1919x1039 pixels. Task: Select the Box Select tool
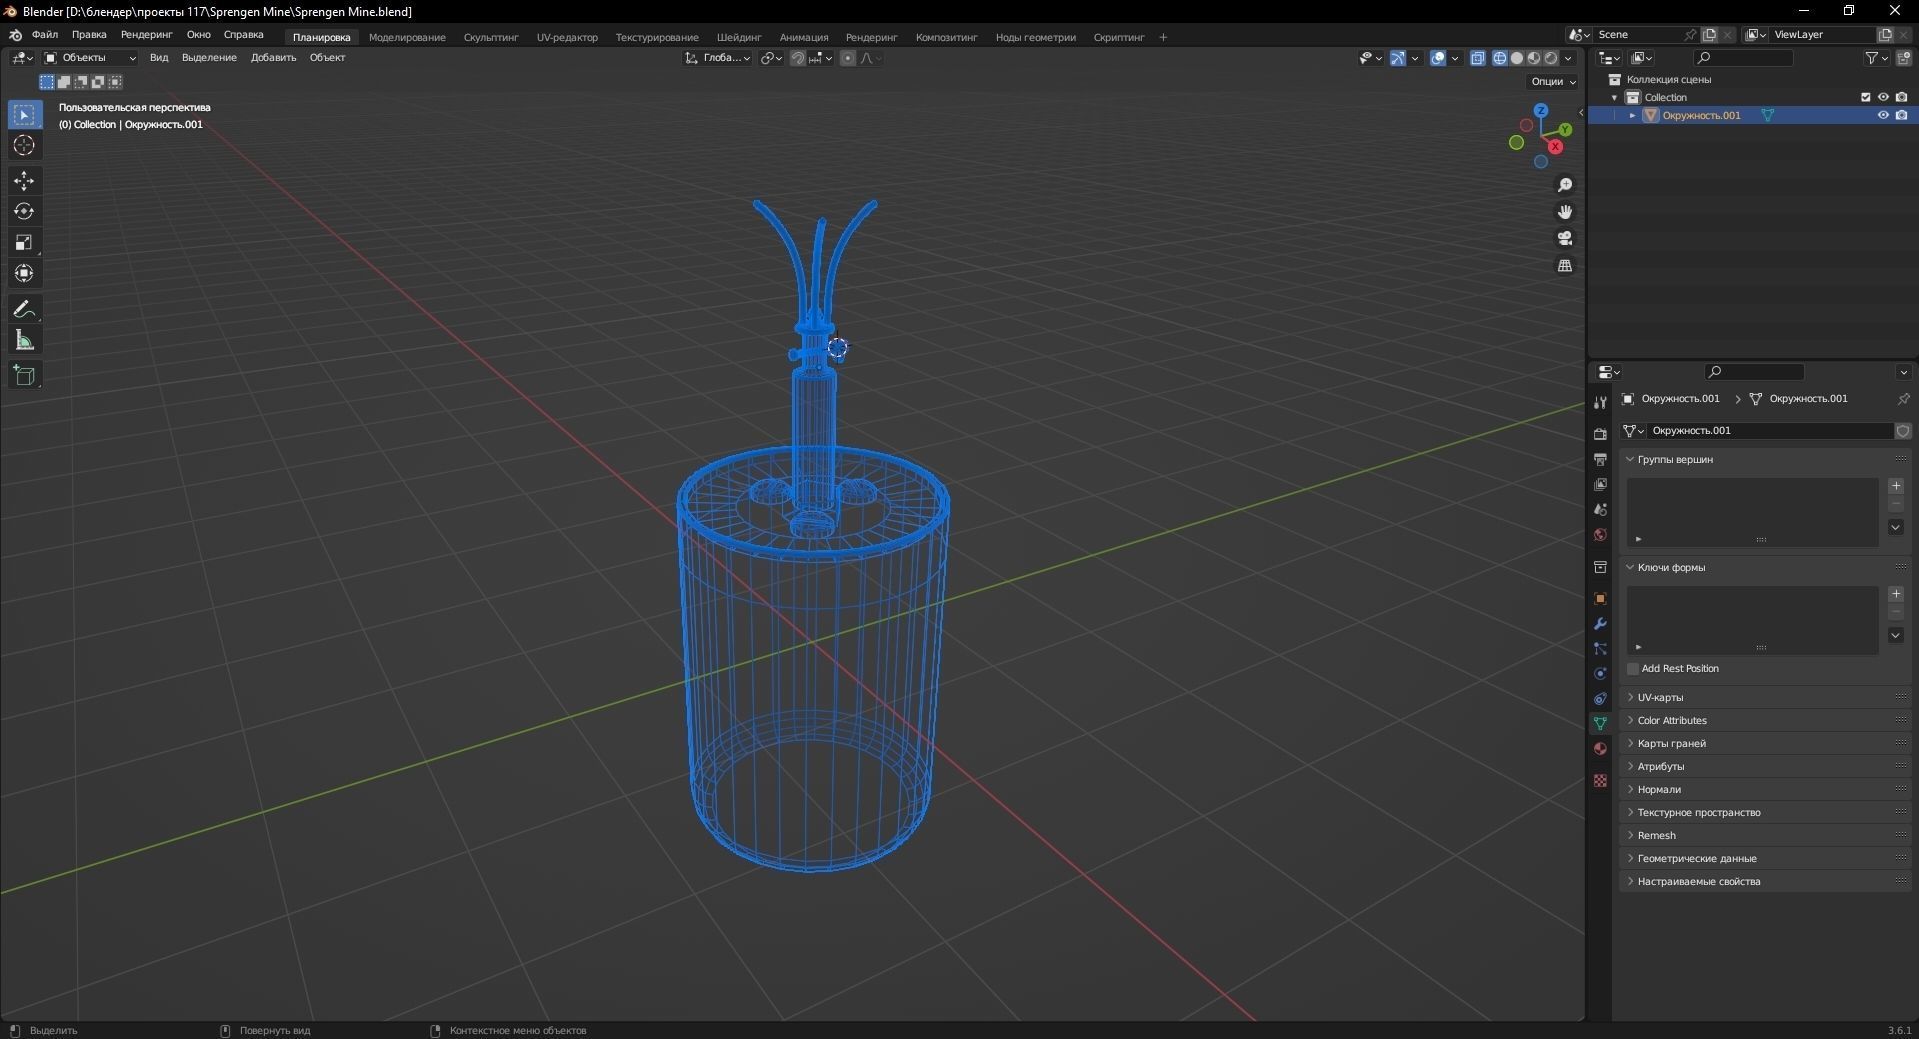24,115
